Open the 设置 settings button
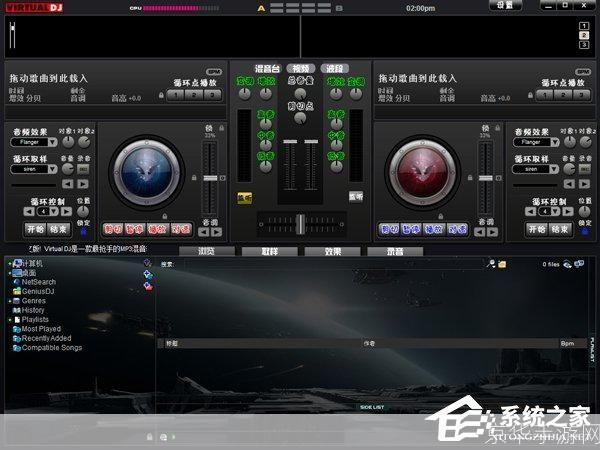 click(x=505, y=6)
